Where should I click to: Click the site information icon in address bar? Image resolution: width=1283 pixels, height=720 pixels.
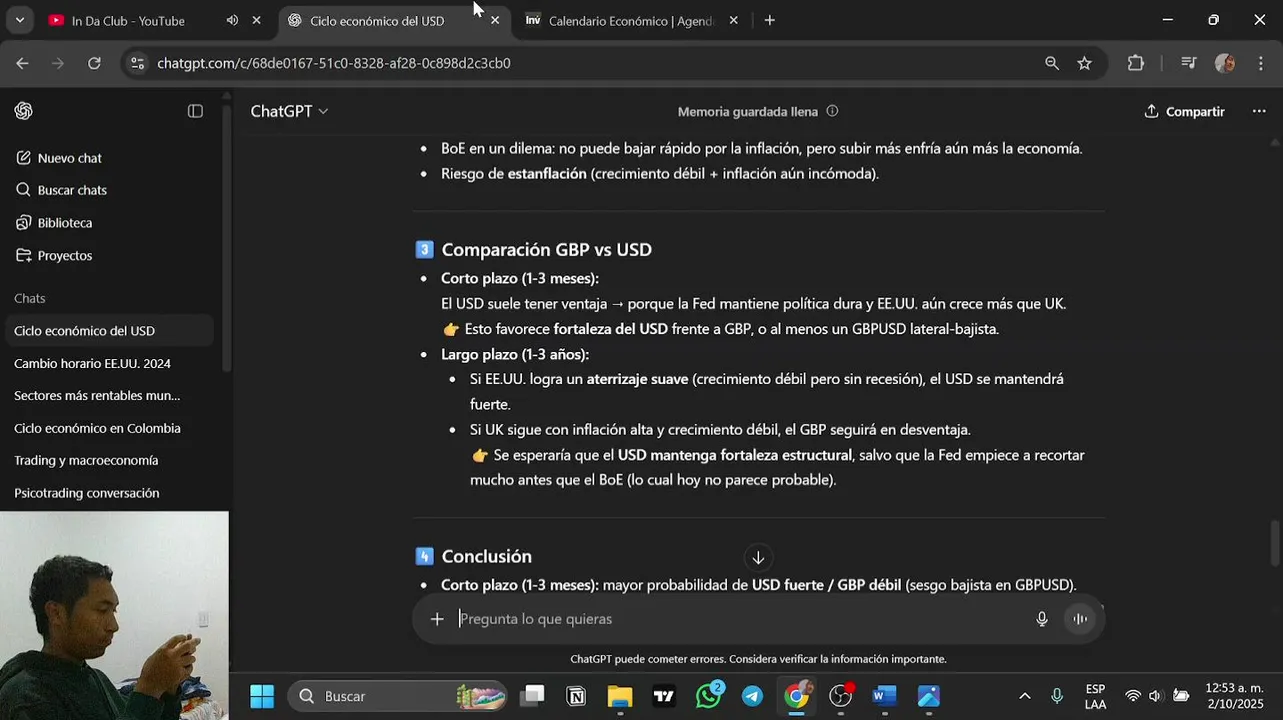138,63
